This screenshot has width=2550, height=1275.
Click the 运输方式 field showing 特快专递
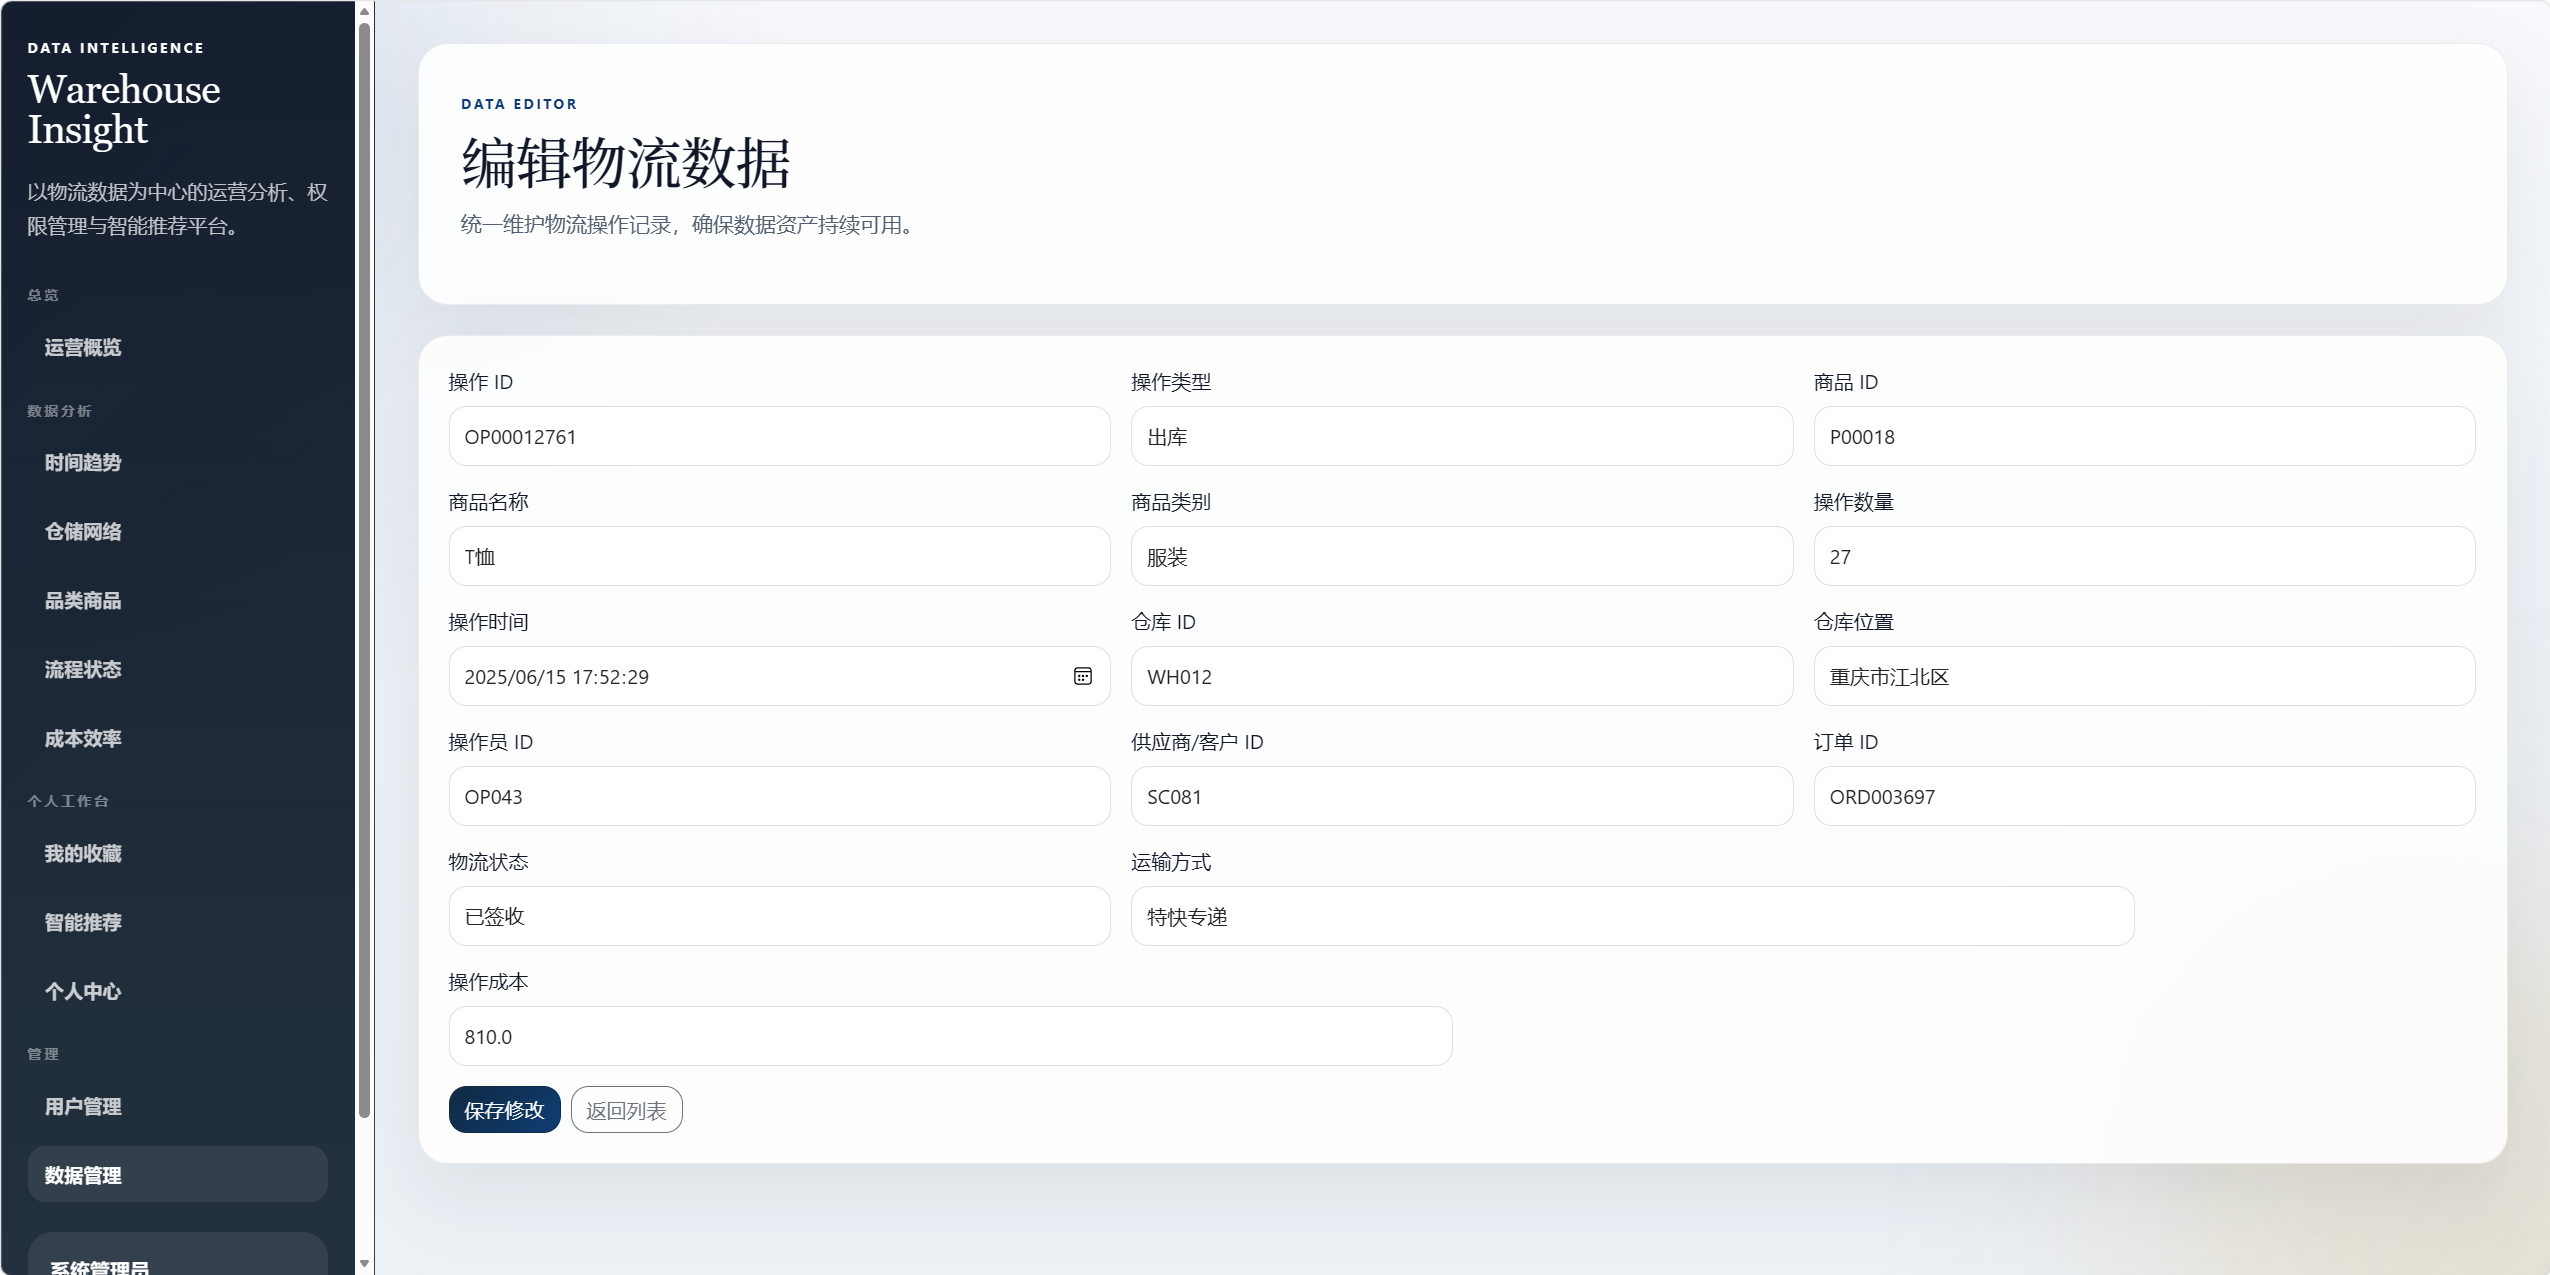point(1632,916)
